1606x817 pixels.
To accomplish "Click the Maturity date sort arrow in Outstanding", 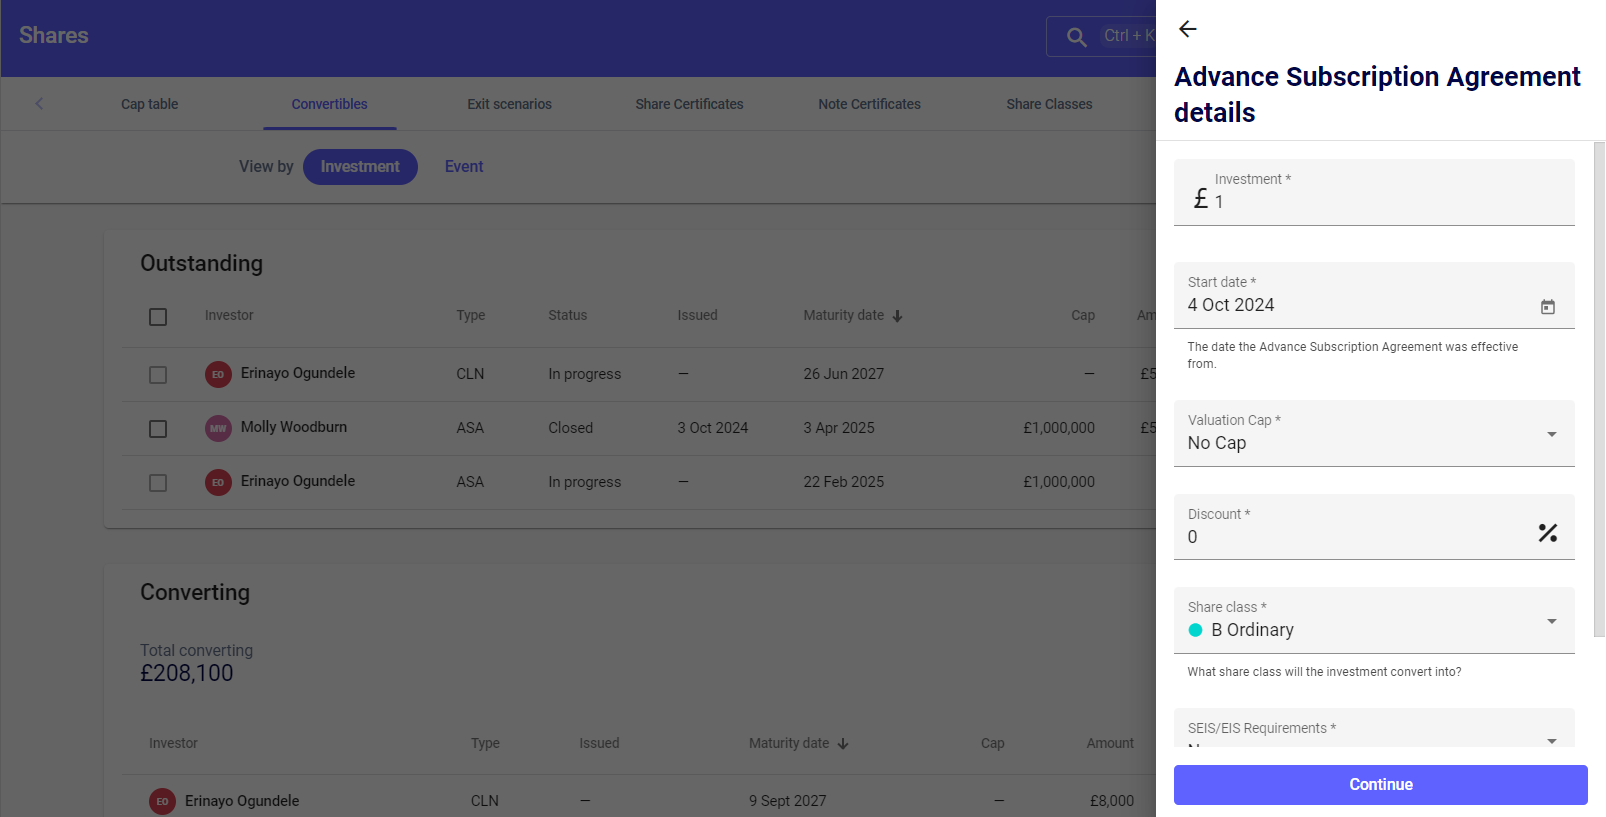I will (x=897, y=316).
